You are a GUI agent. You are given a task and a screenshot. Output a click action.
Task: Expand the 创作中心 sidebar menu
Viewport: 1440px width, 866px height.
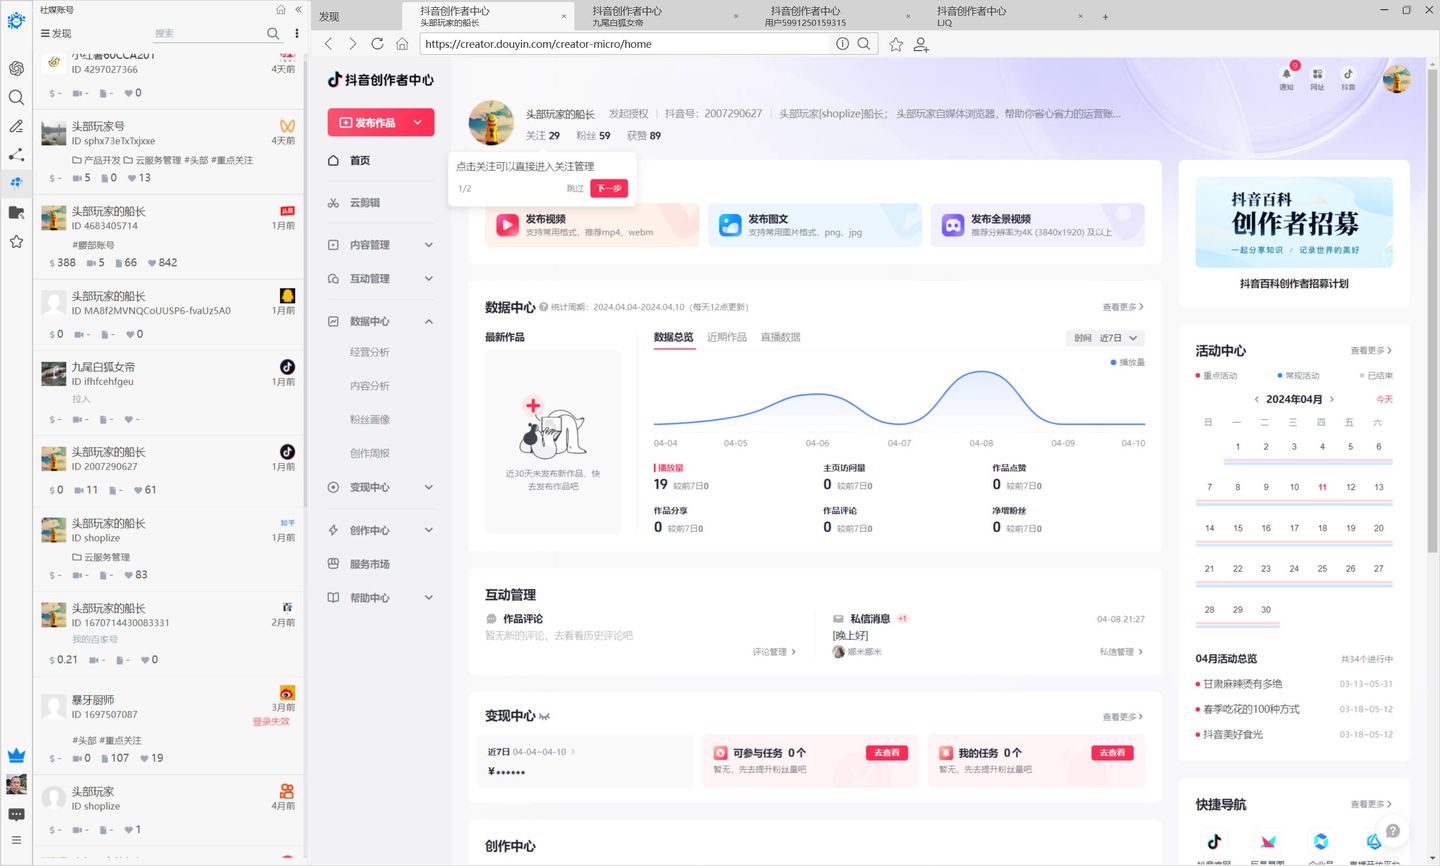(x=381, y=530)
